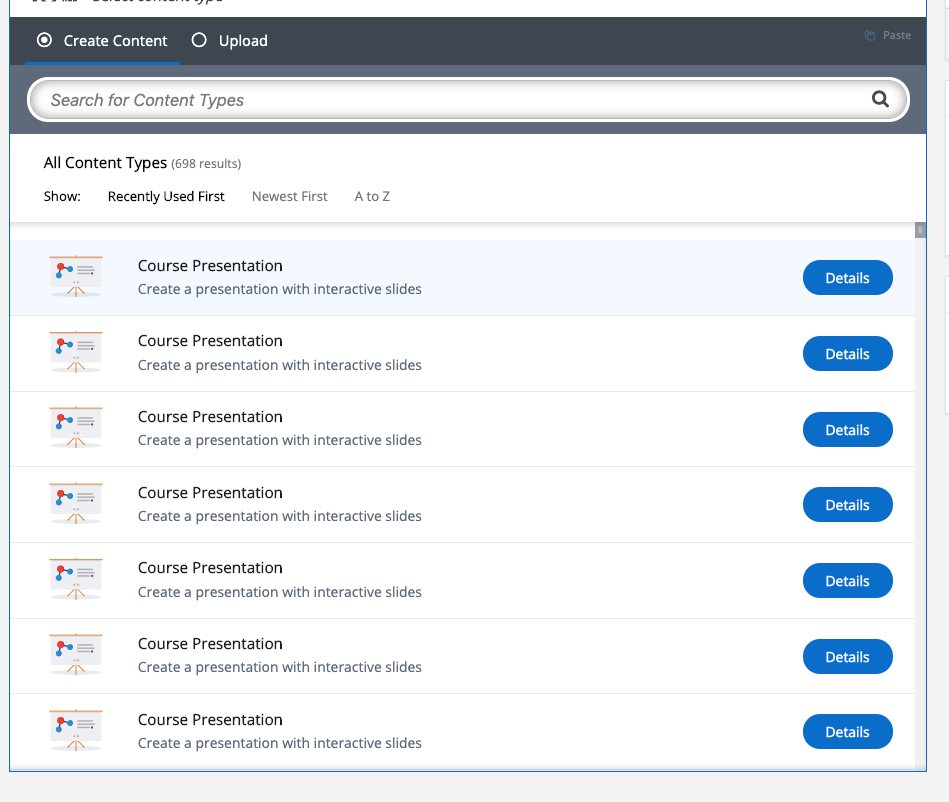Click the second row's Course Presentation title
Viewport: 949px width, 802px height.
point(210,341)
